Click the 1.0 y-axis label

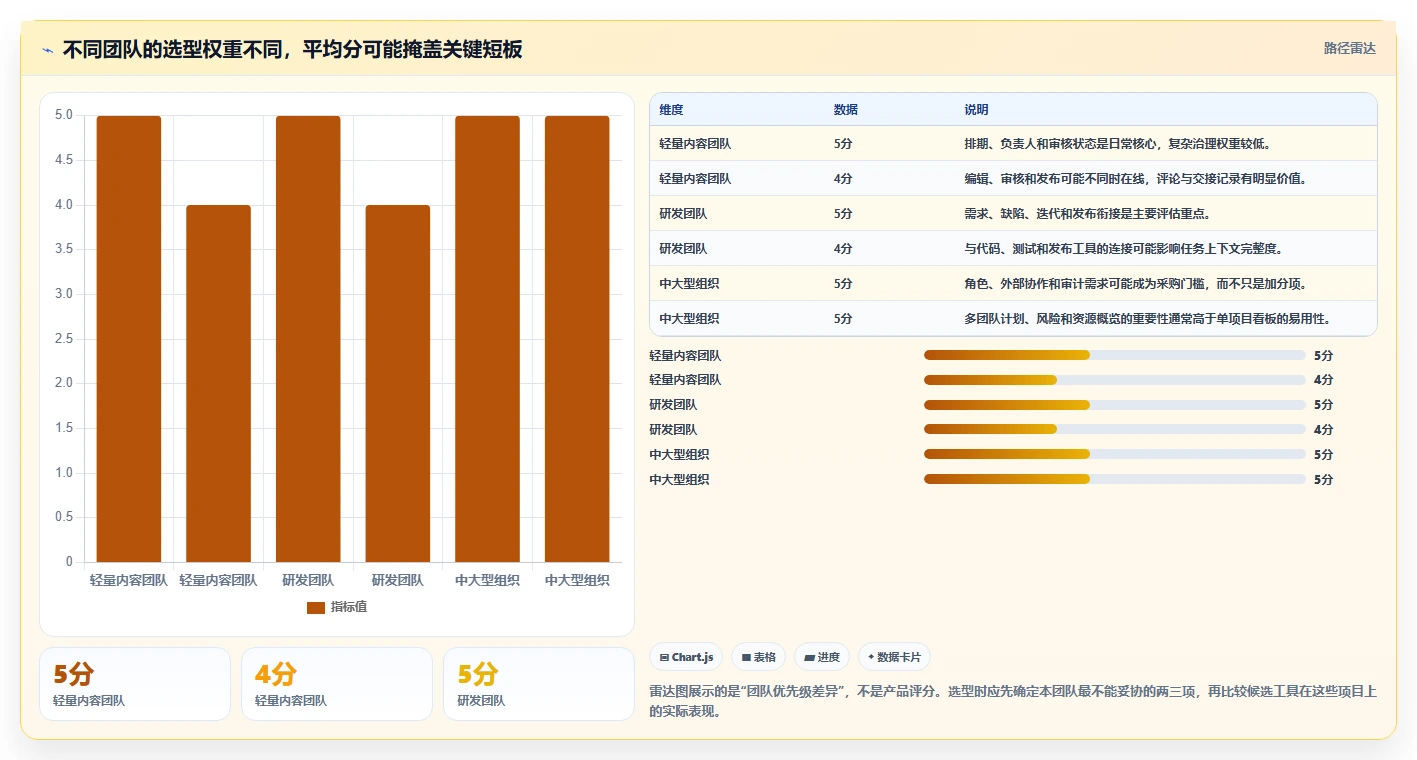point(63,473)
